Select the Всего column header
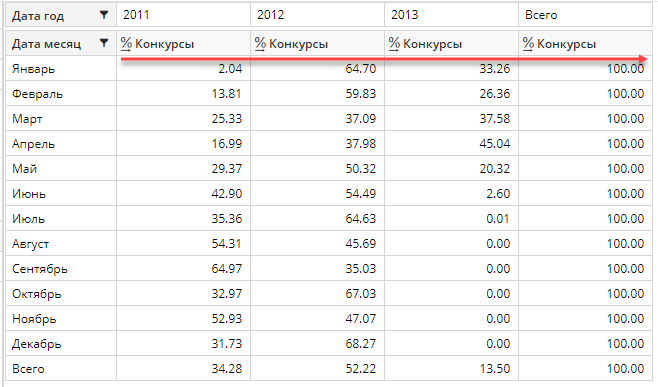 [585, 15]
